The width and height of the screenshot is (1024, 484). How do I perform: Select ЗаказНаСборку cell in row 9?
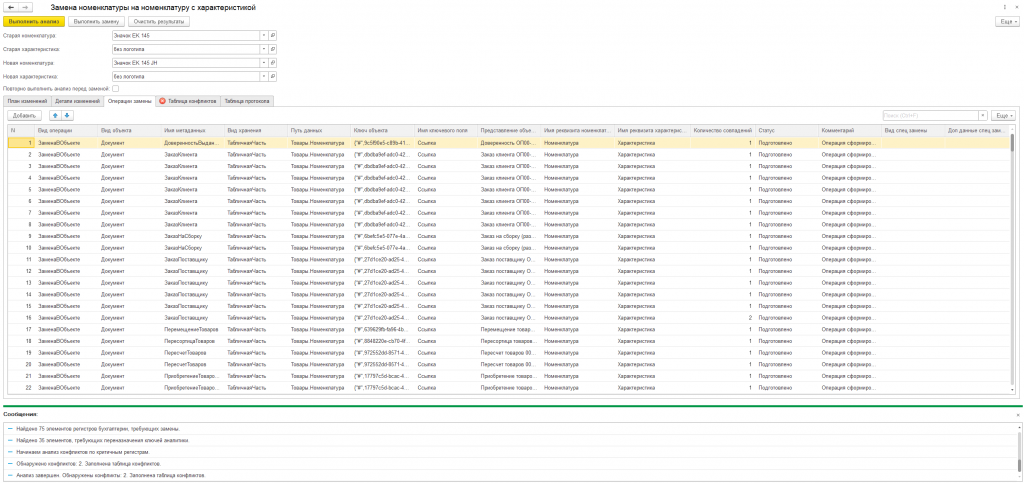[192, 236]
